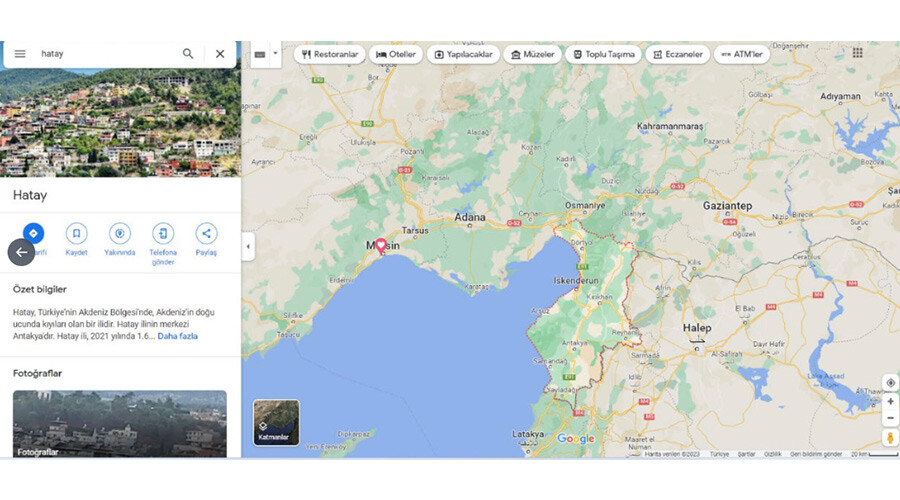900x500 pixels.
Task: Open the Fotoğraflar photo thumbnail
Action: [x=119, y=424]
